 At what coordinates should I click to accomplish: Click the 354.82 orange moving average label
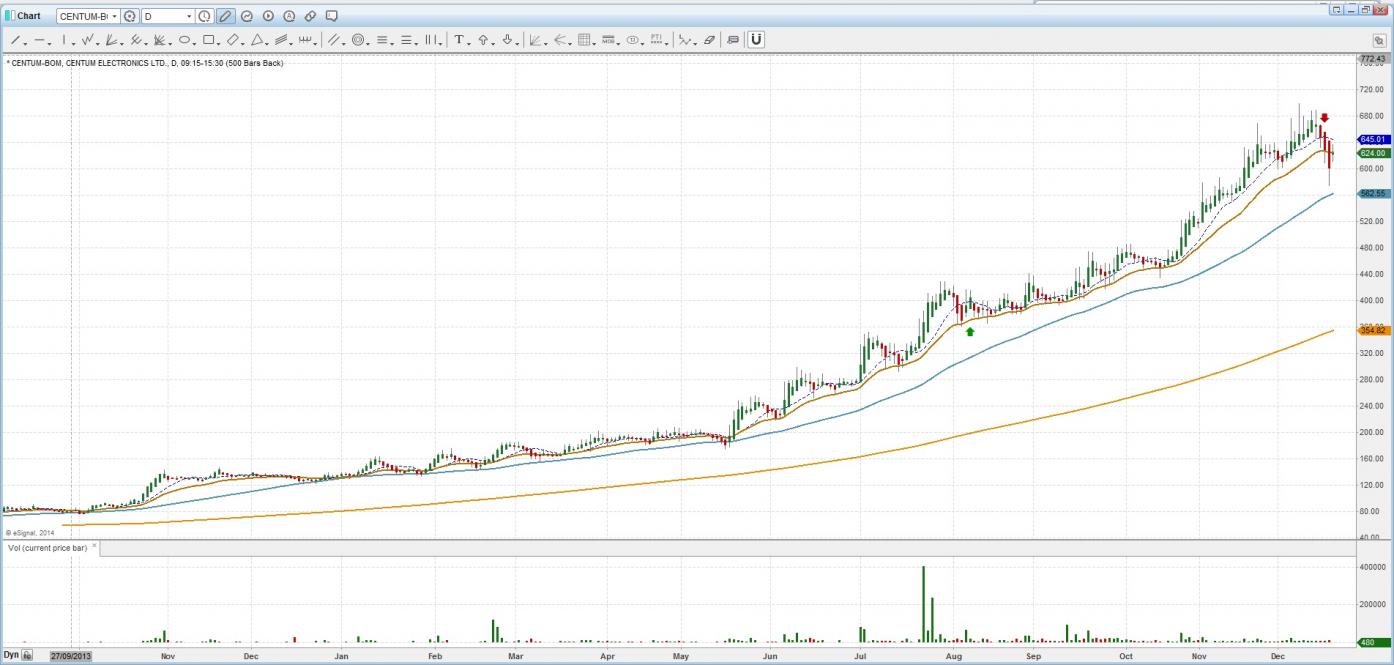[1373, 330]
